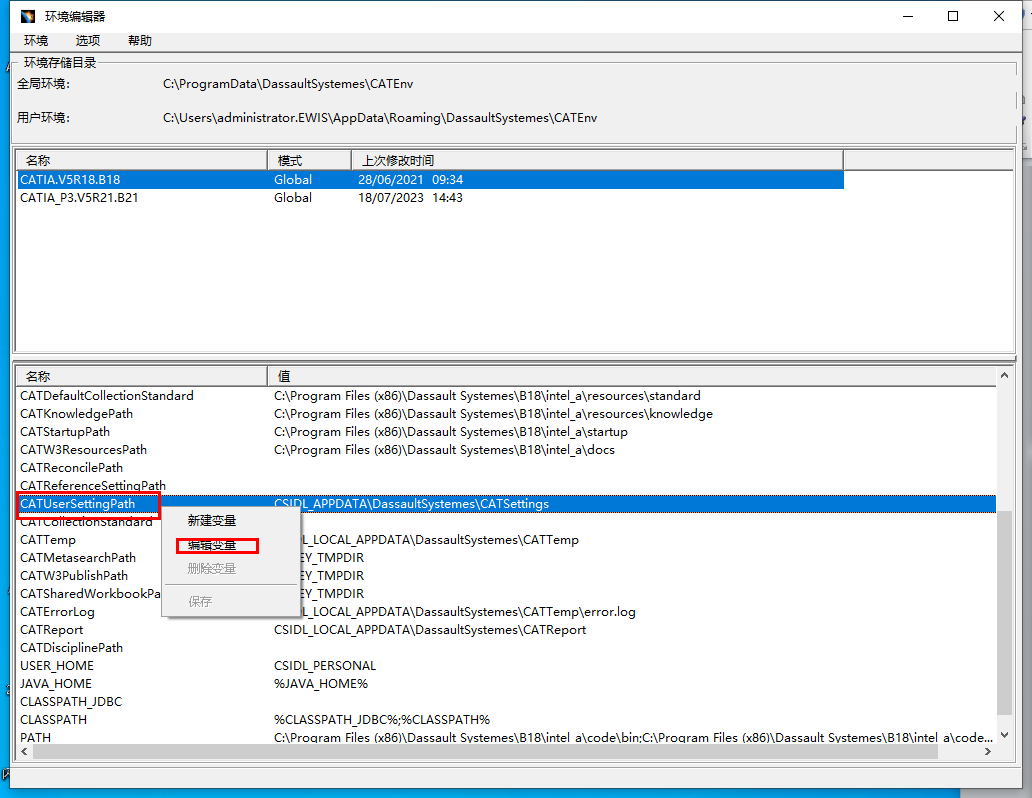Screen dimensions: 1032x798
Task: Select the CATIA_P3.V5R21.B21 environment row
Action: coord(430,198)
